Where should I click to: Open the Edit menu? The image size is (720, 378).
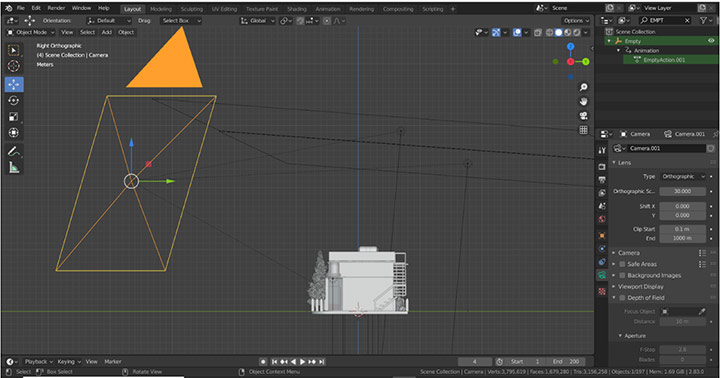(36, 8)
